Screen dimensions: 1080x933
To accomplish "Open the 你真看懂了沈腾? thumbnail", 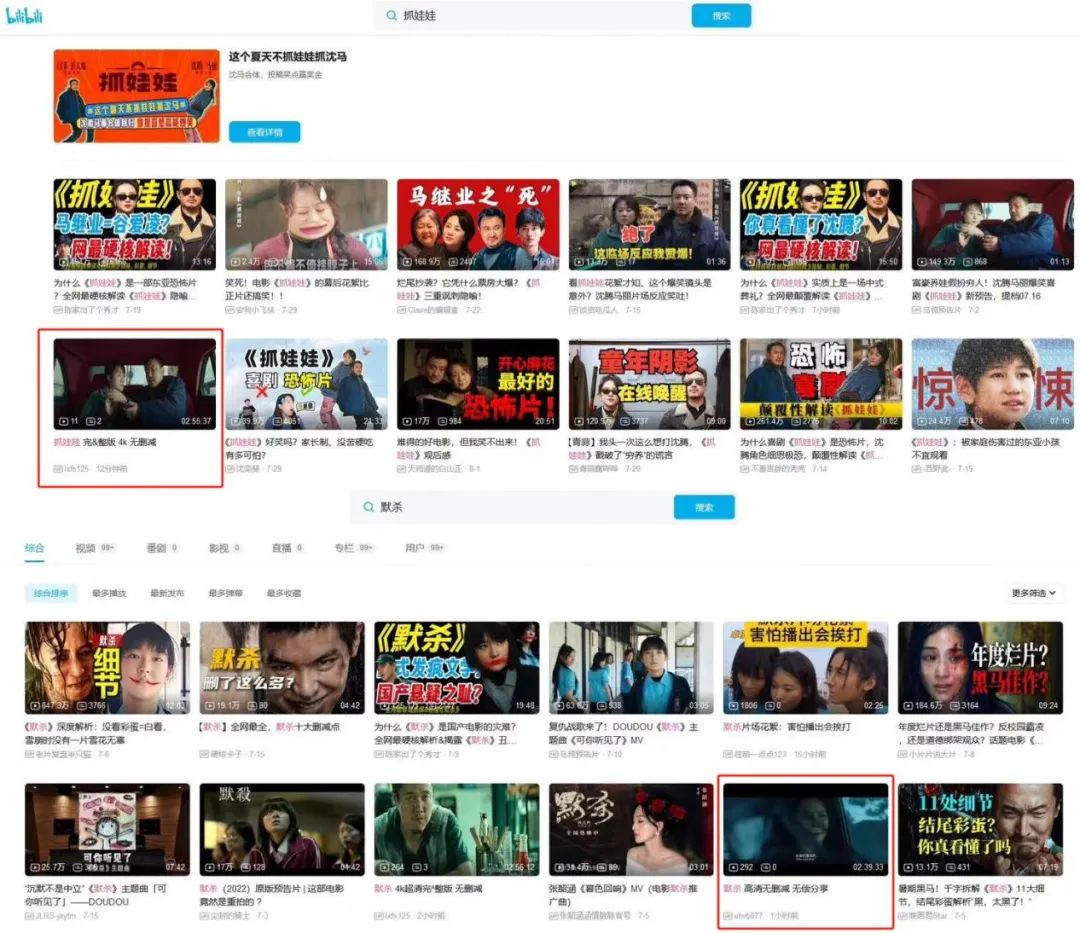I will tap(821, 224).
